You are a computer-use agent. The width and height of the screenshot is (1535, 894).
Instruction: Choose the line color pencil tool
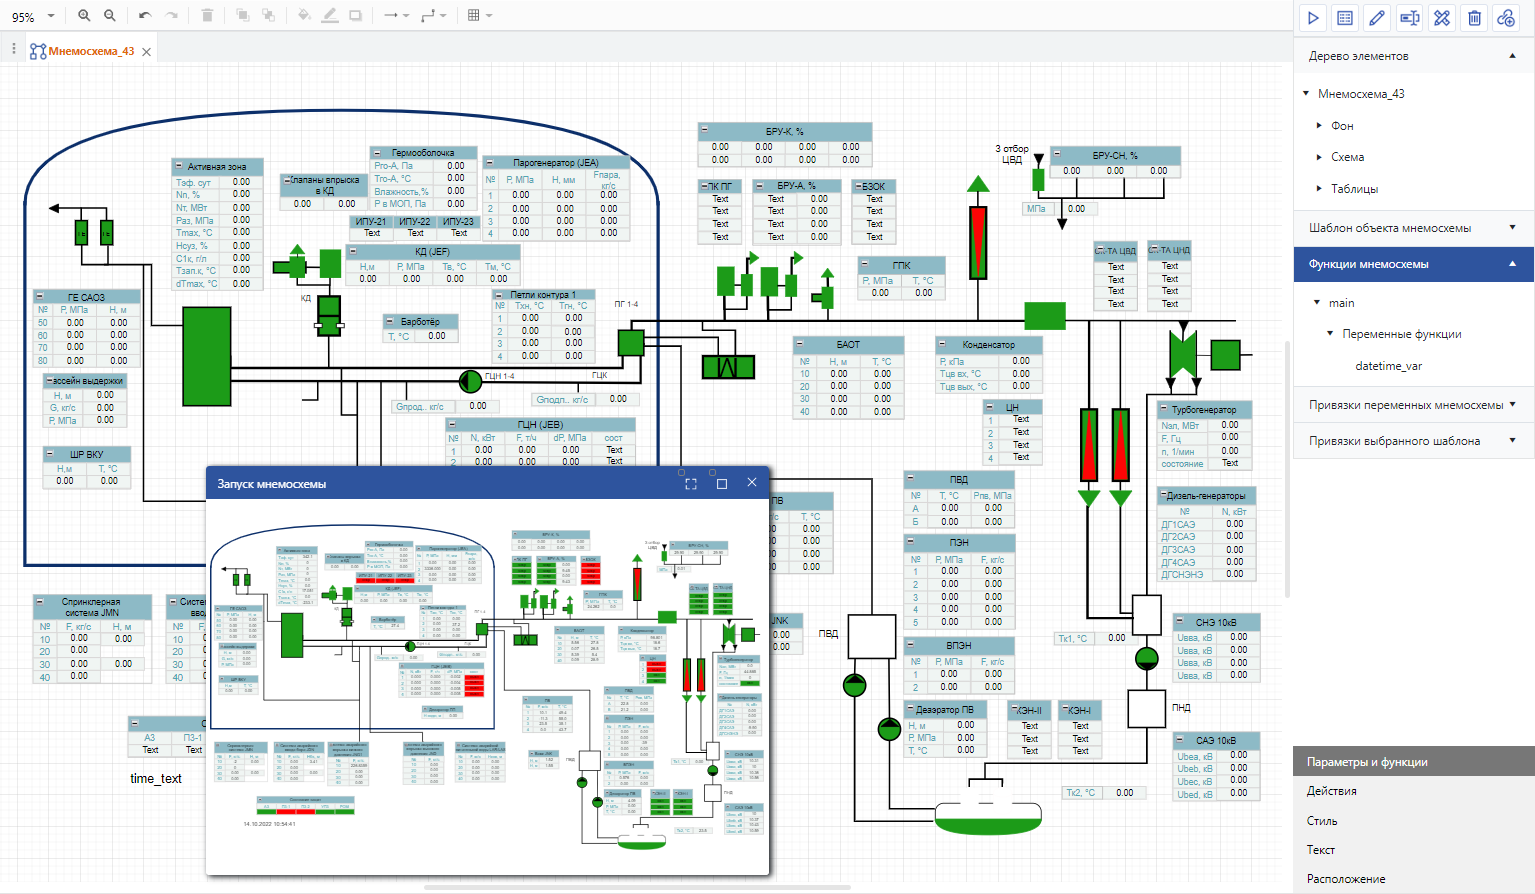pos(329,16)
